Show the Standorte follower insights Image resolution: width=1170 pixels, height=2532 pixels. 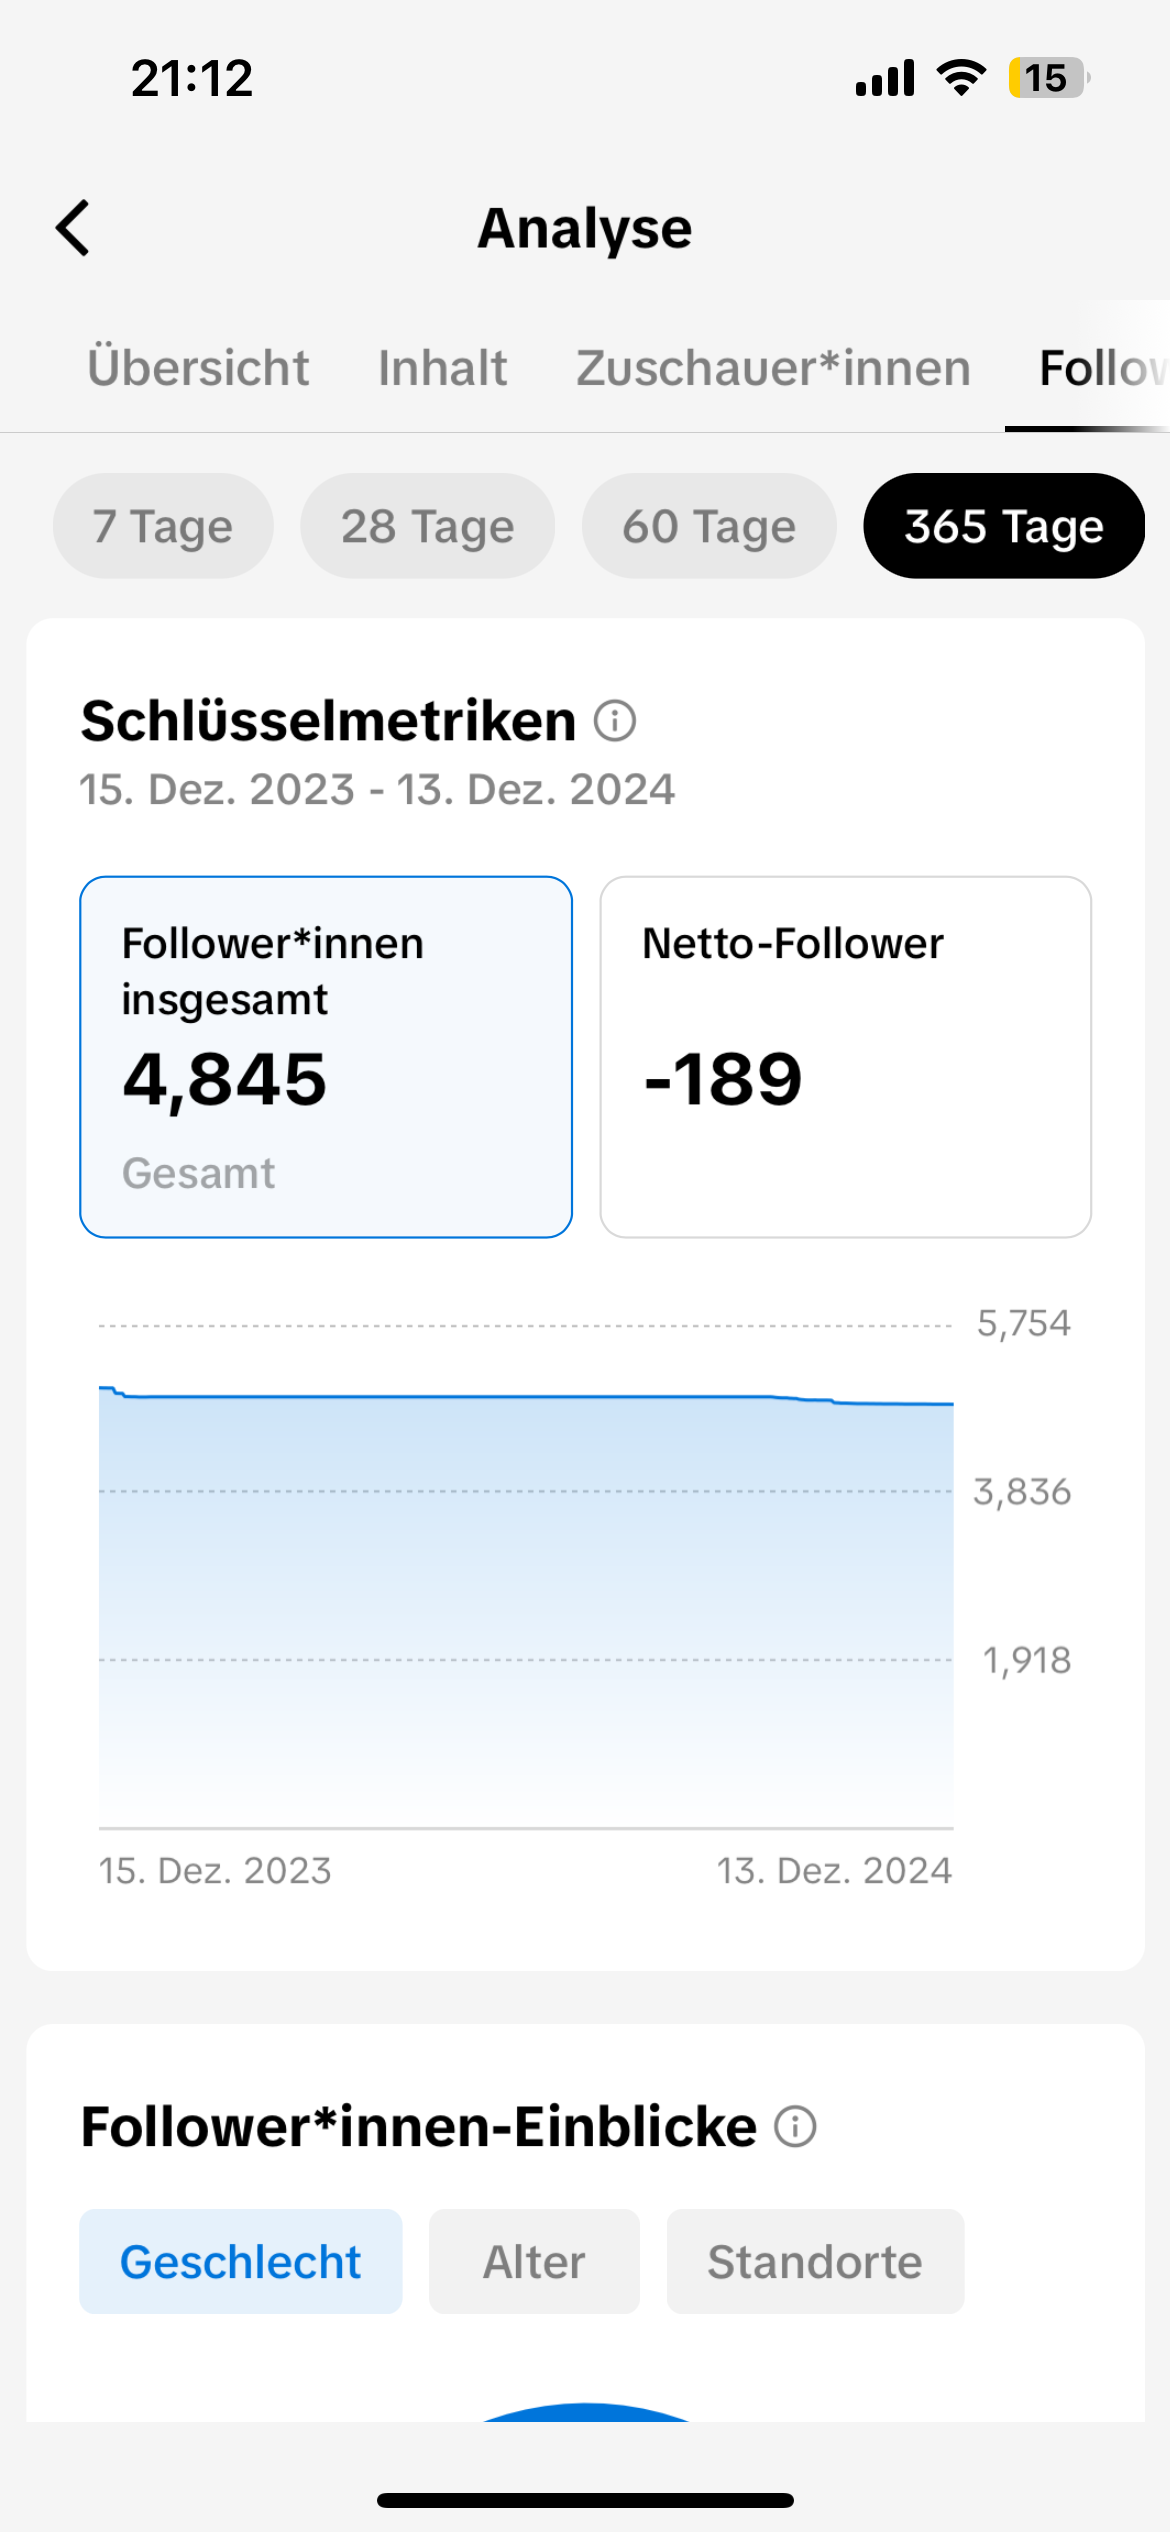[815, 2261]
